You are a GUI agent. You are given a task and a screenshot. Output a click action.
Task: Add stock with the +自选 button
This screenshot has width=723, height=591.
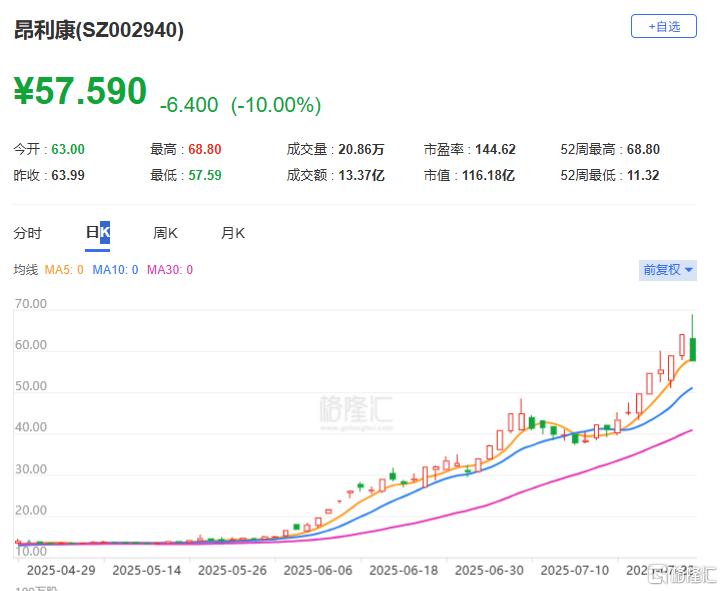664,26
